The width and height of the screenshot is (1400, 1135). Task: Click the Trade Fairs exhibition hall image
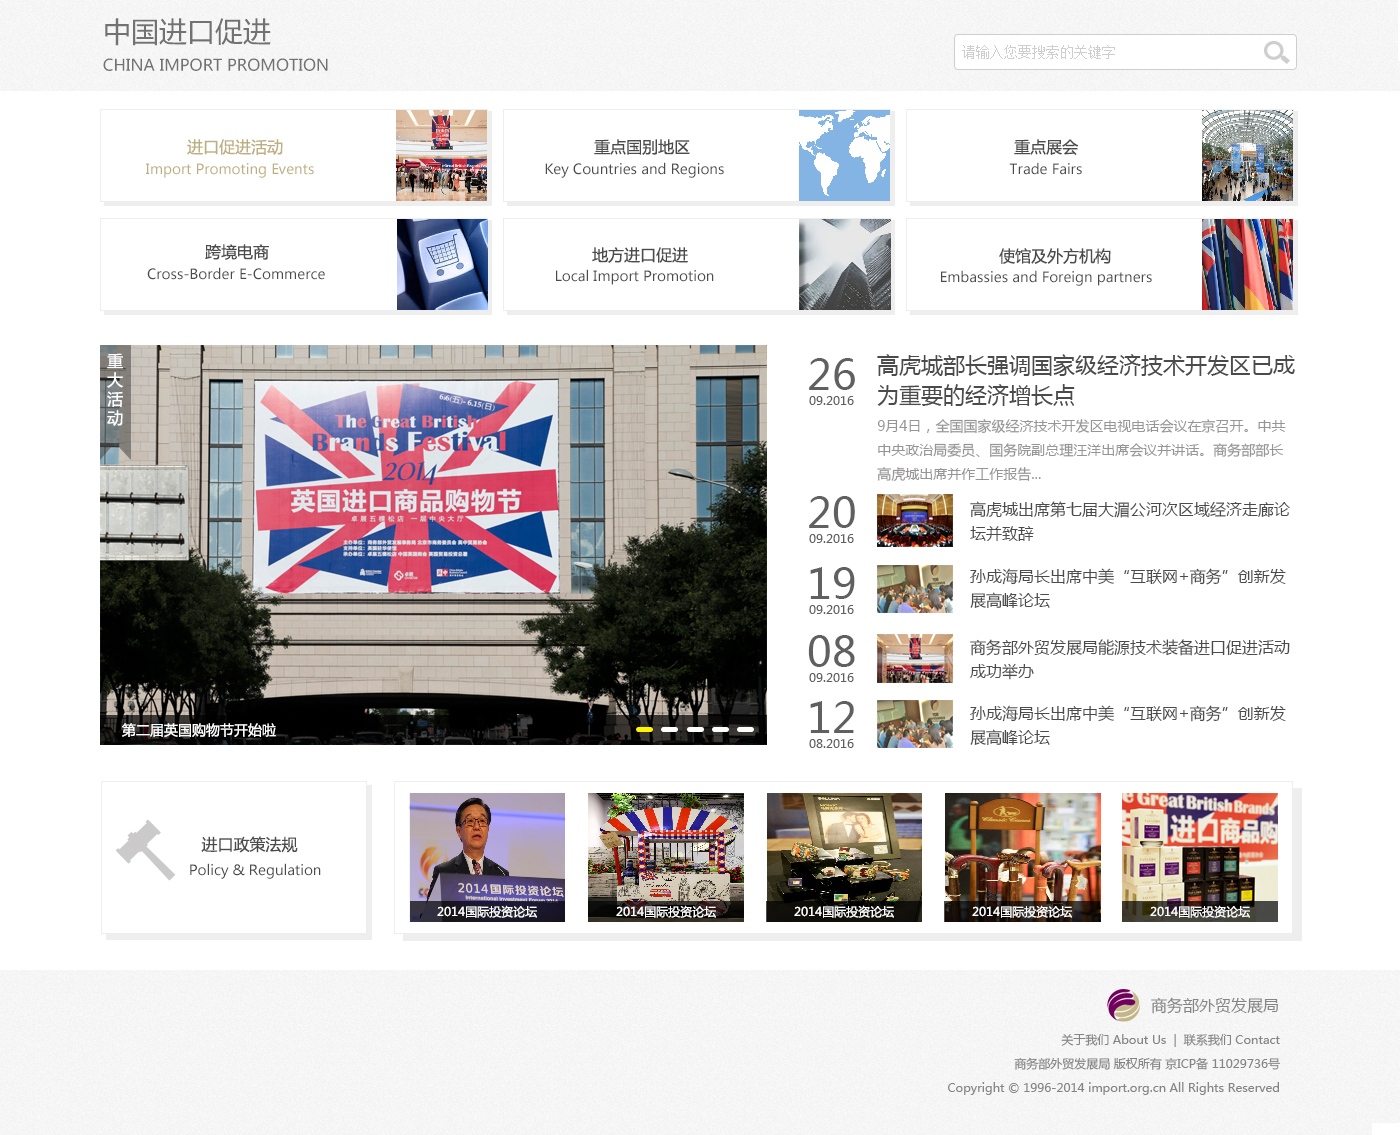click(x=1248, y=155)
